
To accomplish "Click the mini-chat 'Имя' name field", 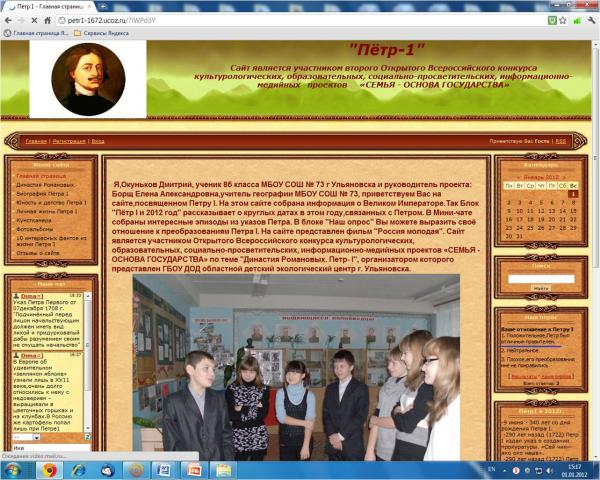I will coord(51,448).
